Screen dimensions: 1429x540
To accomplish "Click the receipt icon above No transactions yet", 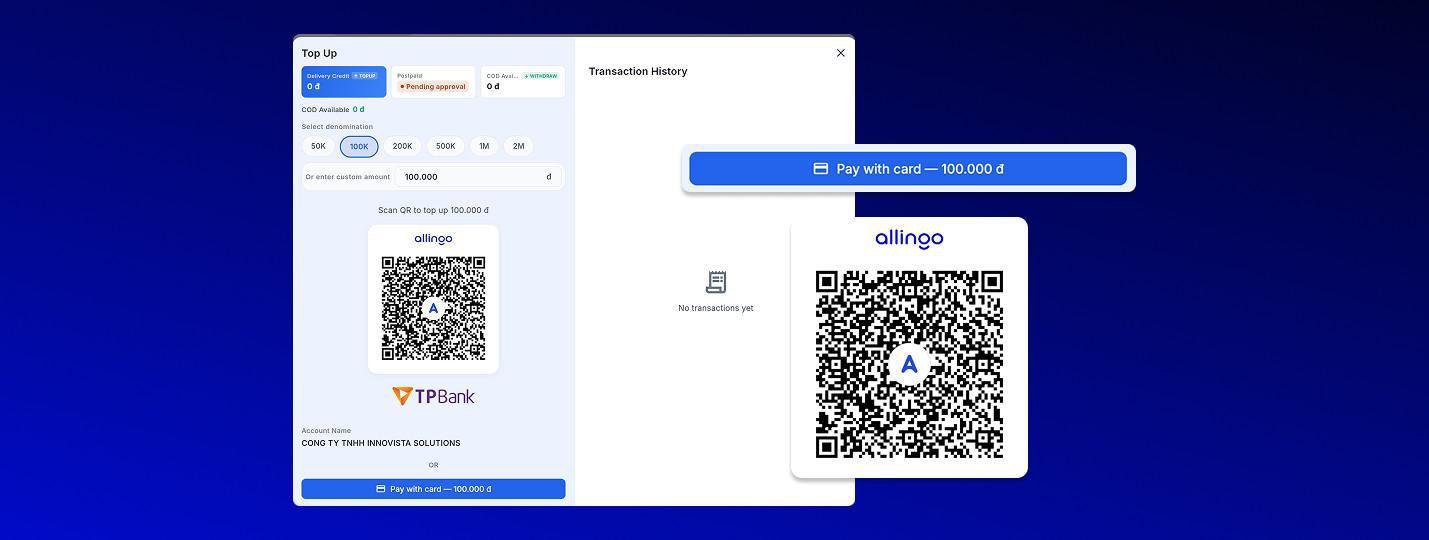I will click(716, 282).
